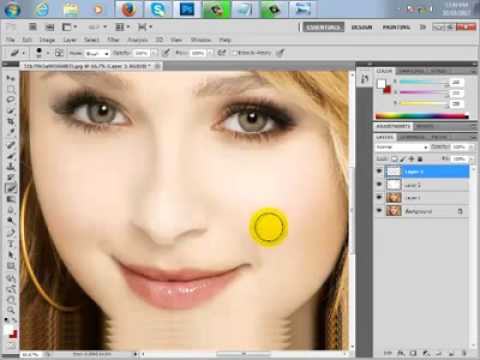Image resolution: width=480 pixels, height=360 pixels.
Task: Toggle the brushes panel icon in options bar
Action: tap(59, 53)
